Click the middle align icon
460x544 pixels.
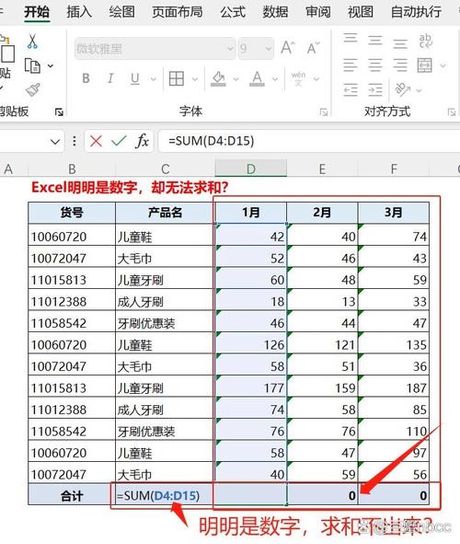(375, 40)
